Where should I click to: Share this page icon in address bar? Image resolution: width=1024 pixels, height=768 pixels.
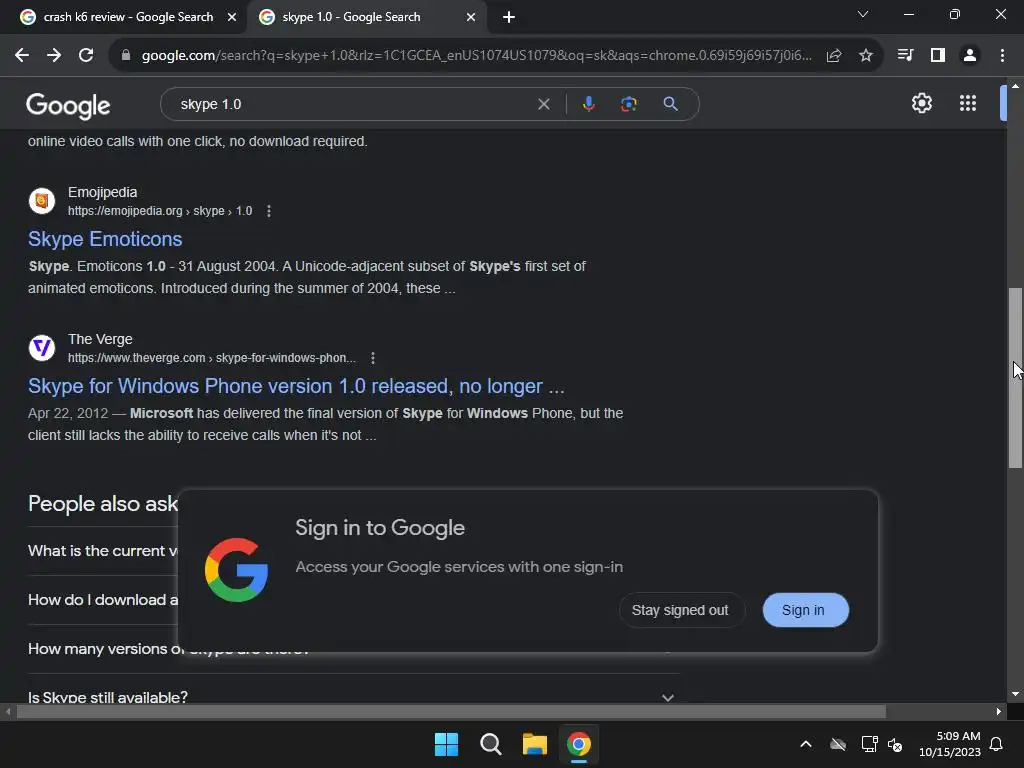tap(834, 56)
